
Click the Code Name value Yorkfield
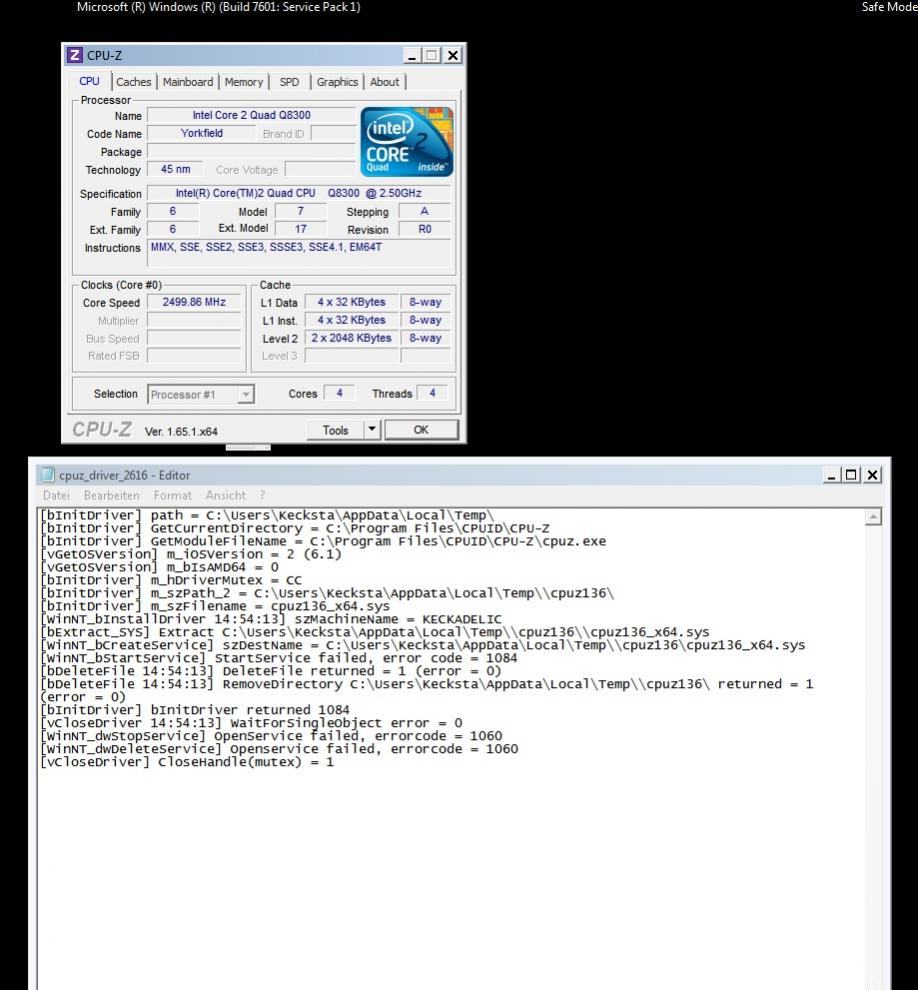[201, 133]
